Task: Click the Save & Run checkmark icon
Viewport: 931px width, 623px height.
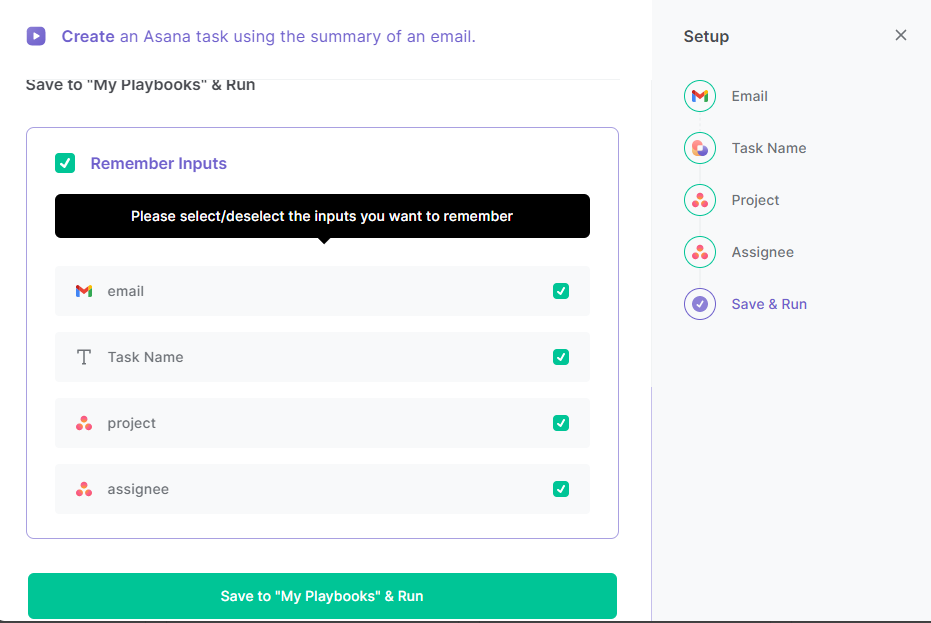Action: (x=699, y=304)
